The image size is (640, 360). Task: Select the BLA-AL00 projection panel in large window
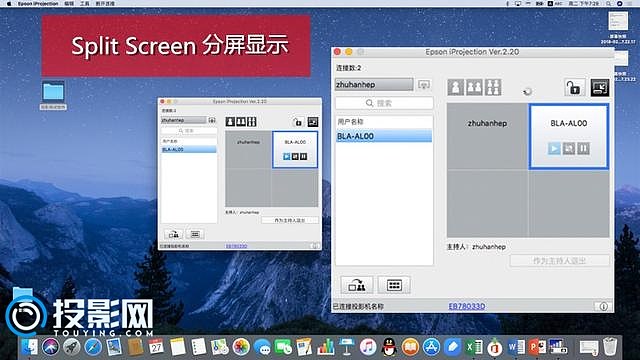coord(569,136)
